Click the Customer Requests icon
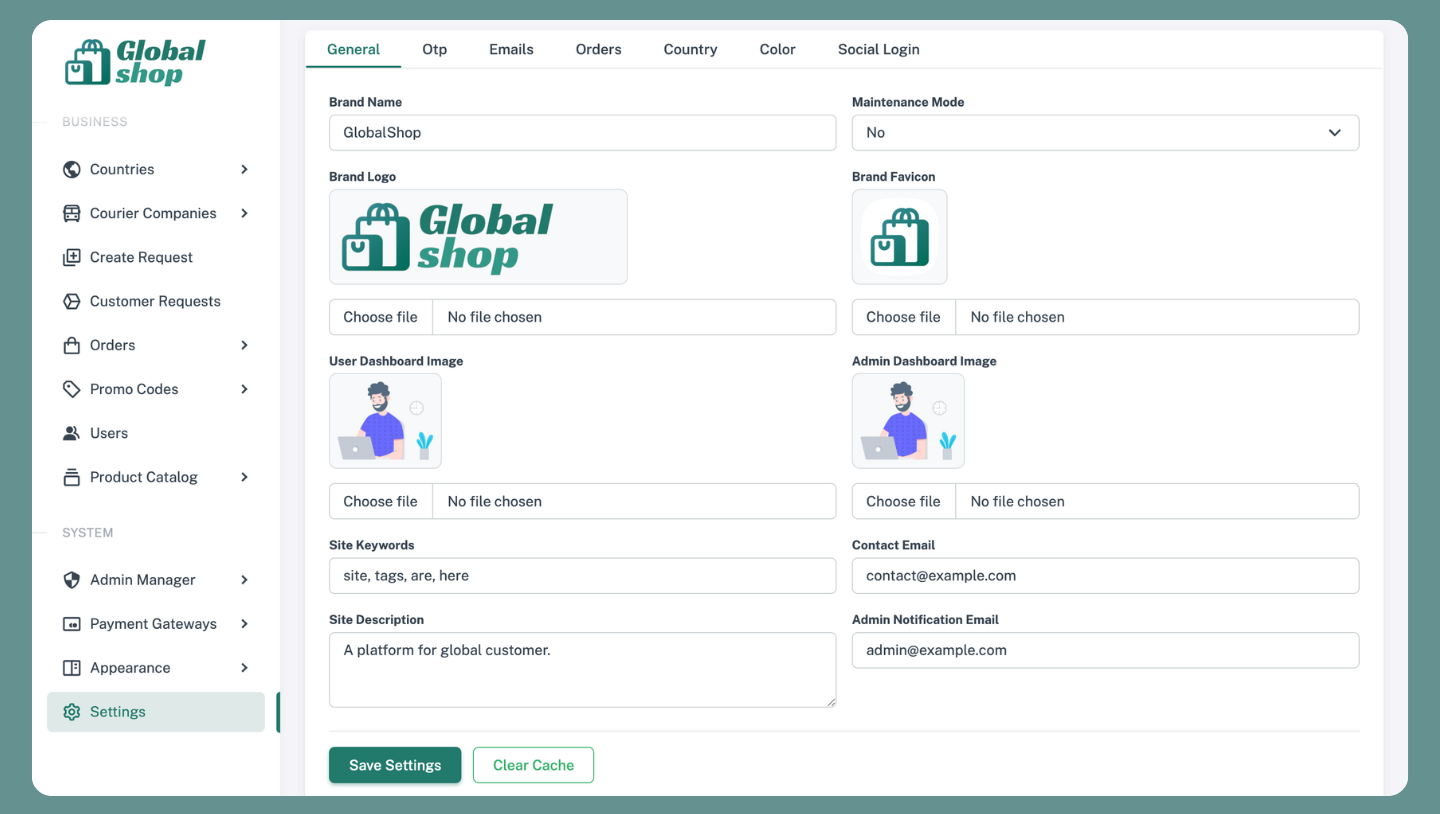Screen dimensions: 1440x814 tap(72, 301)
